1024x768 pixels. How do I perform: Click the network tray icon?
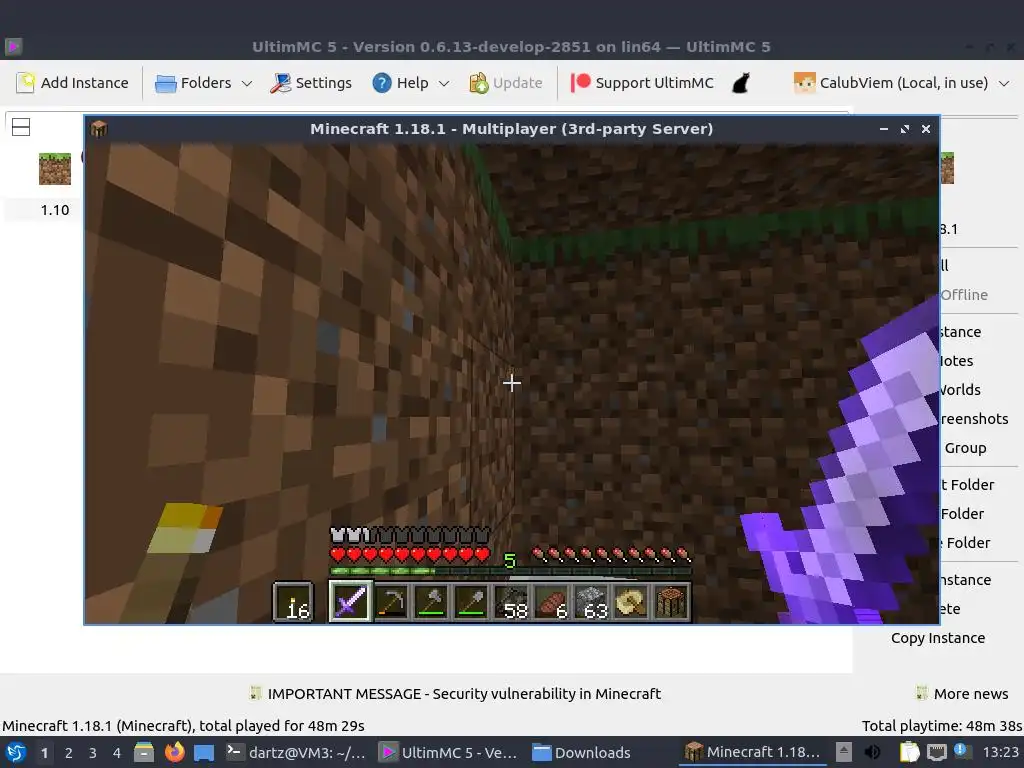[x=936, y=752]
